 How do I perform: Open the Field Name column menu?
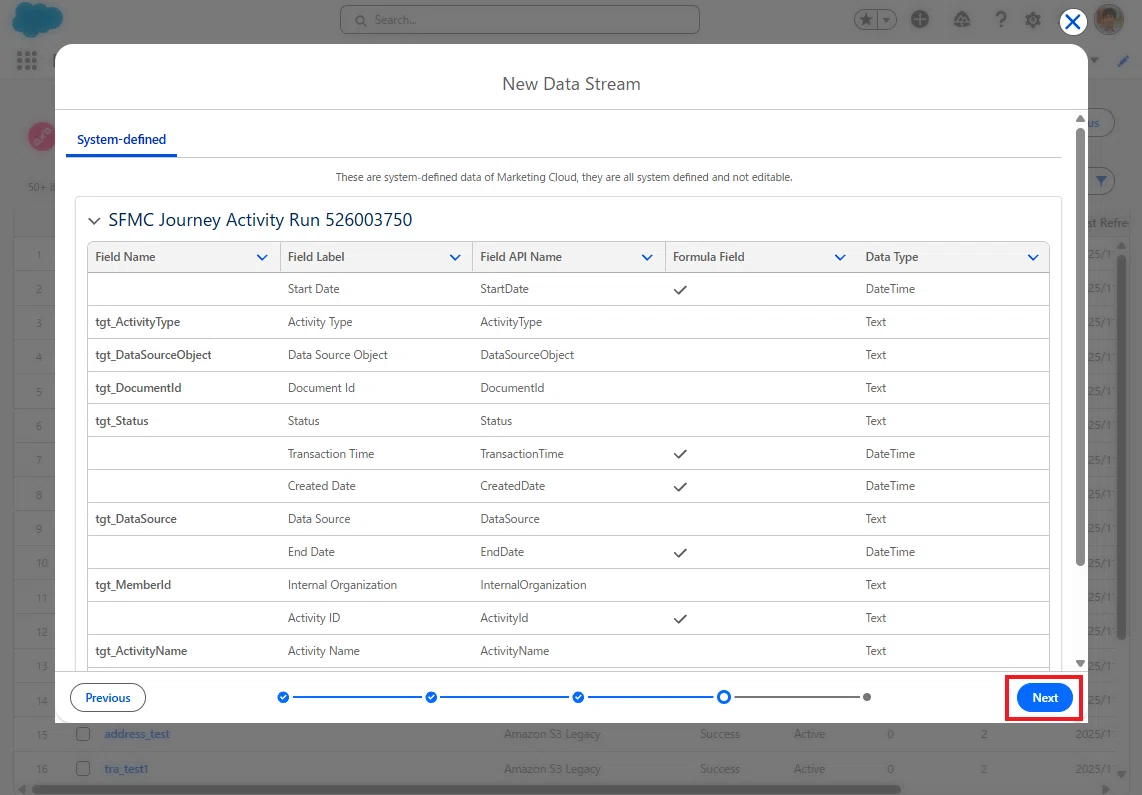click(x=262, y=257)
